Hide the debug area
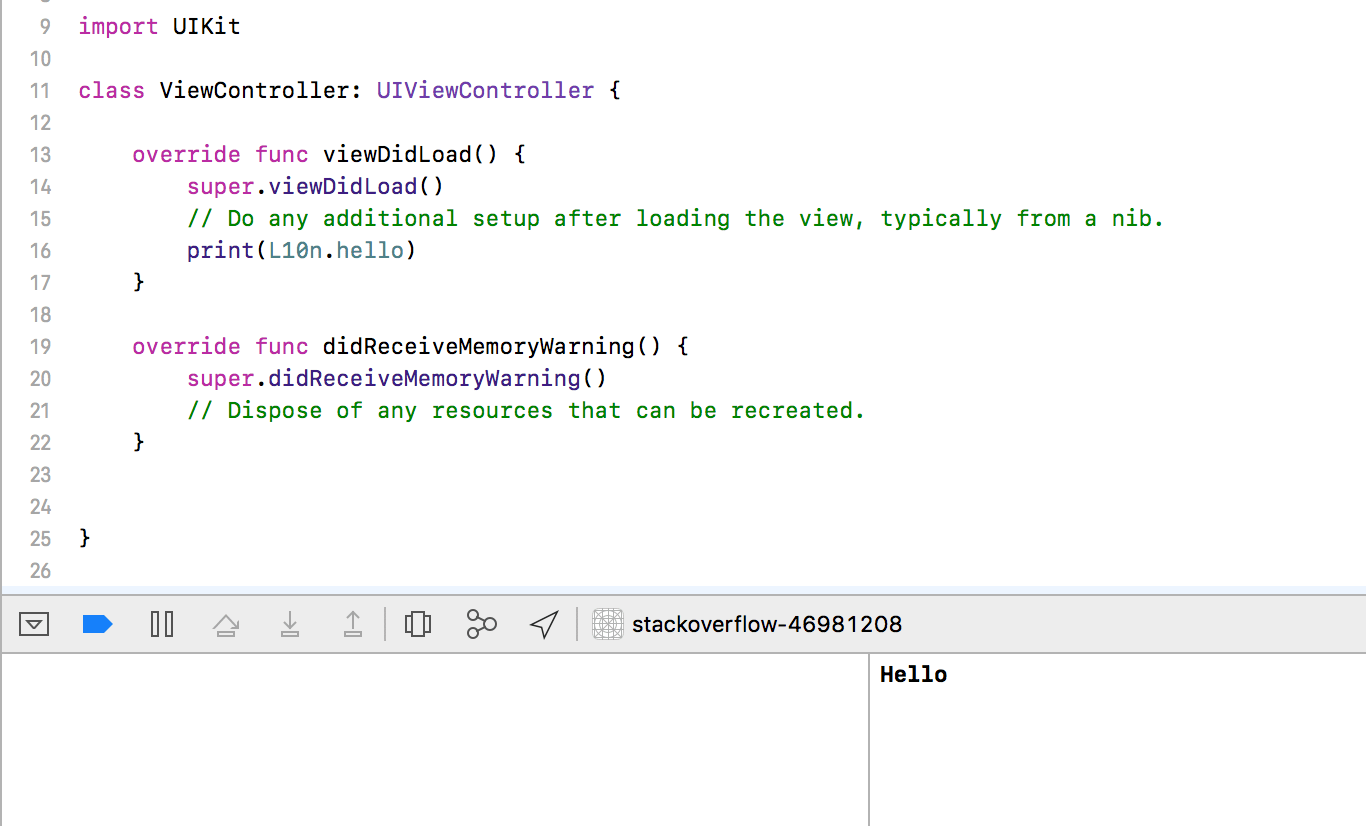Viewport: 1366px width, 826px height. tap(34, 624)
